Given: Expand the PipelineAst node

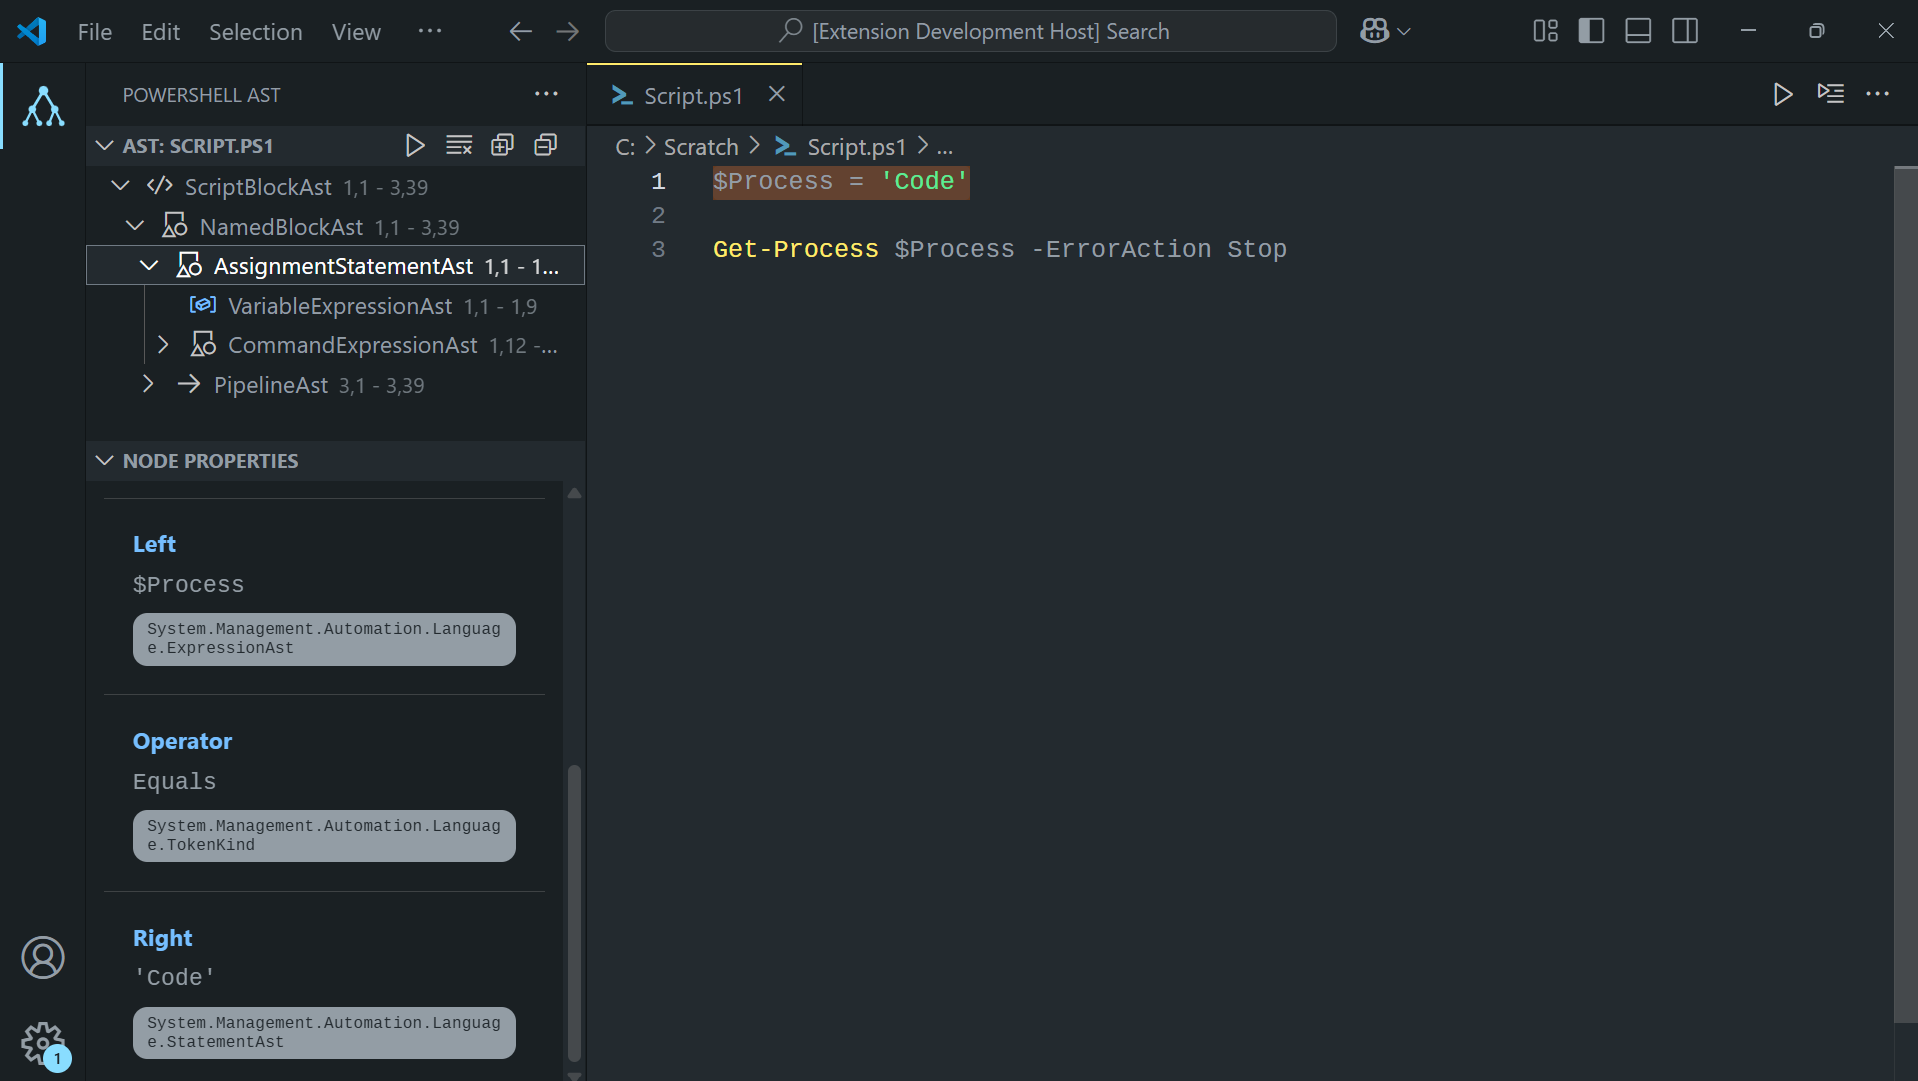Looking at the screenshot, I should pos(149,384).
